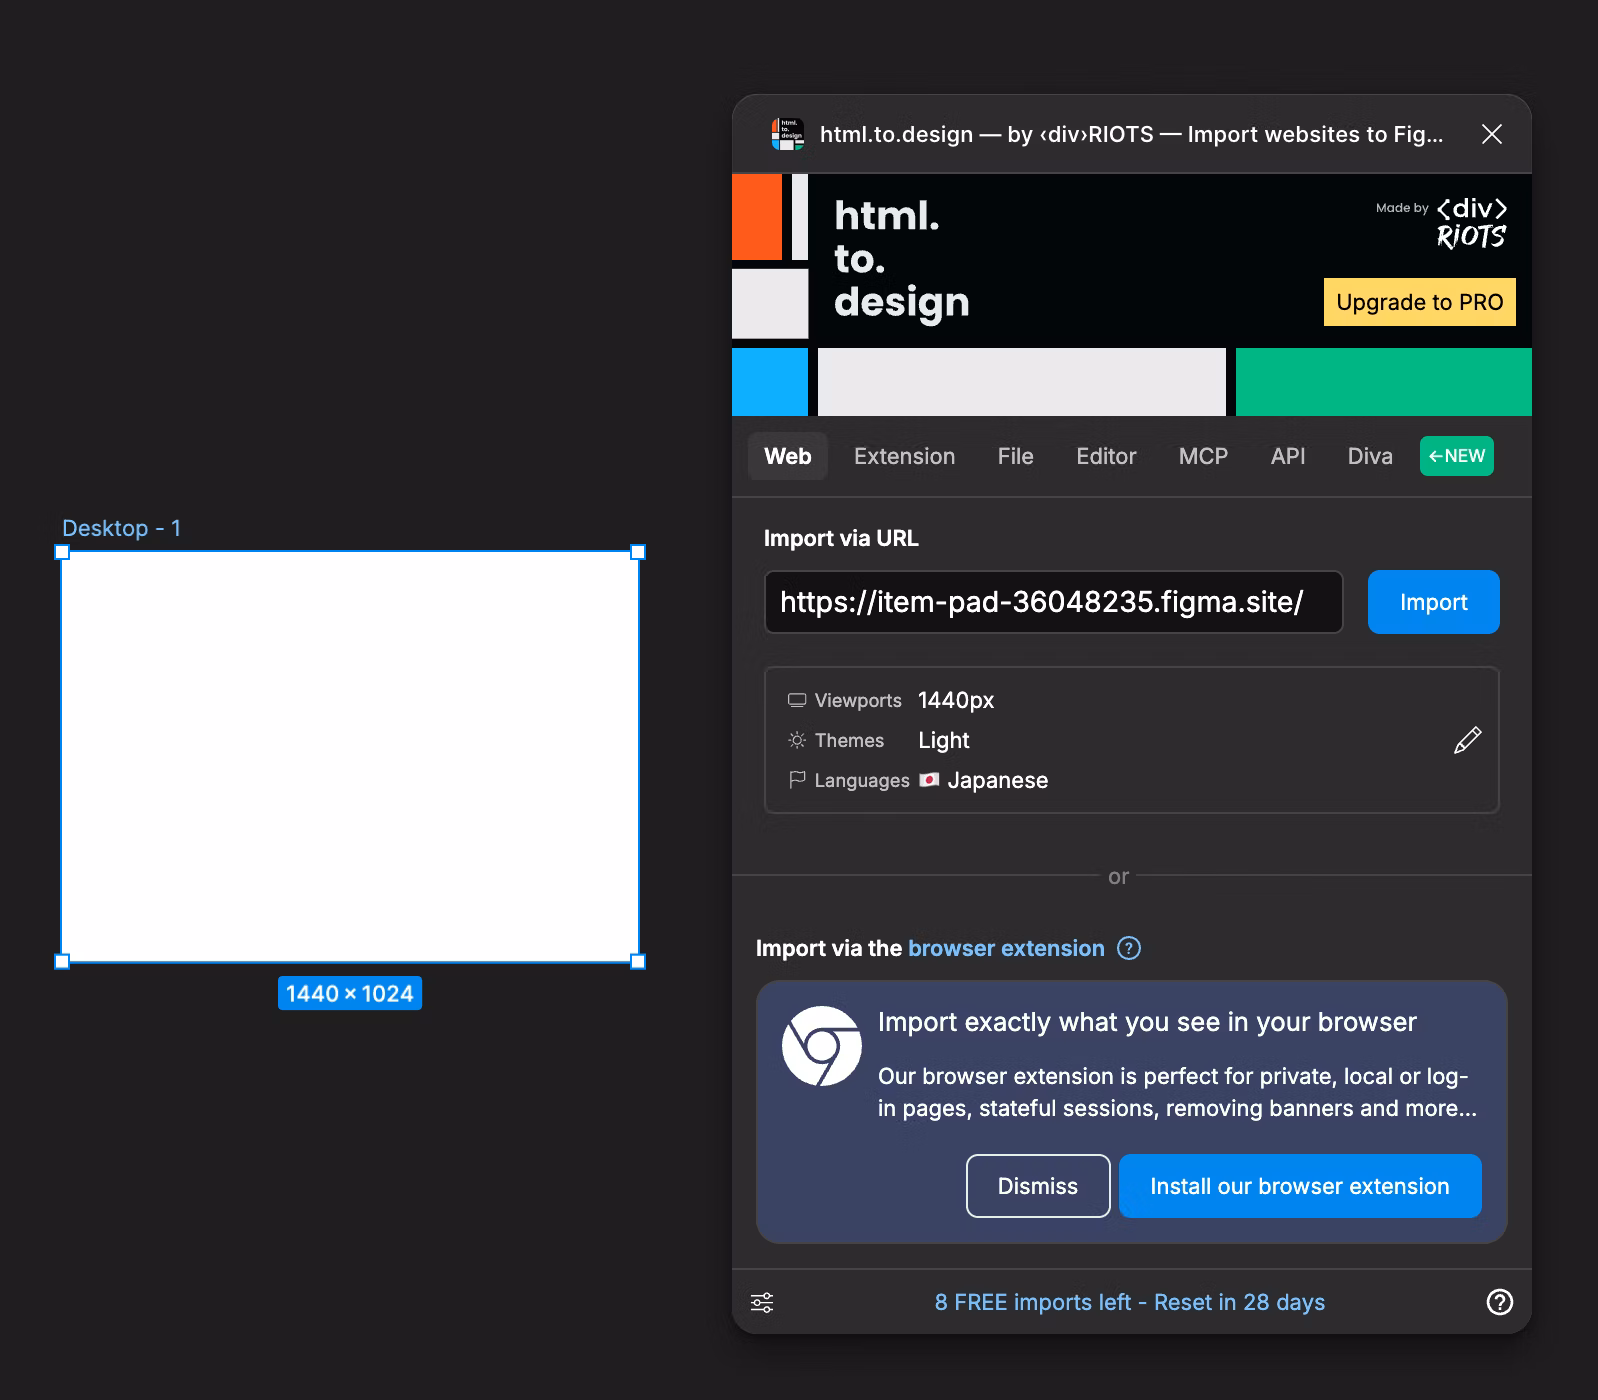Click the Import via URL heading
The image size is (1598, 1400).
841,538
